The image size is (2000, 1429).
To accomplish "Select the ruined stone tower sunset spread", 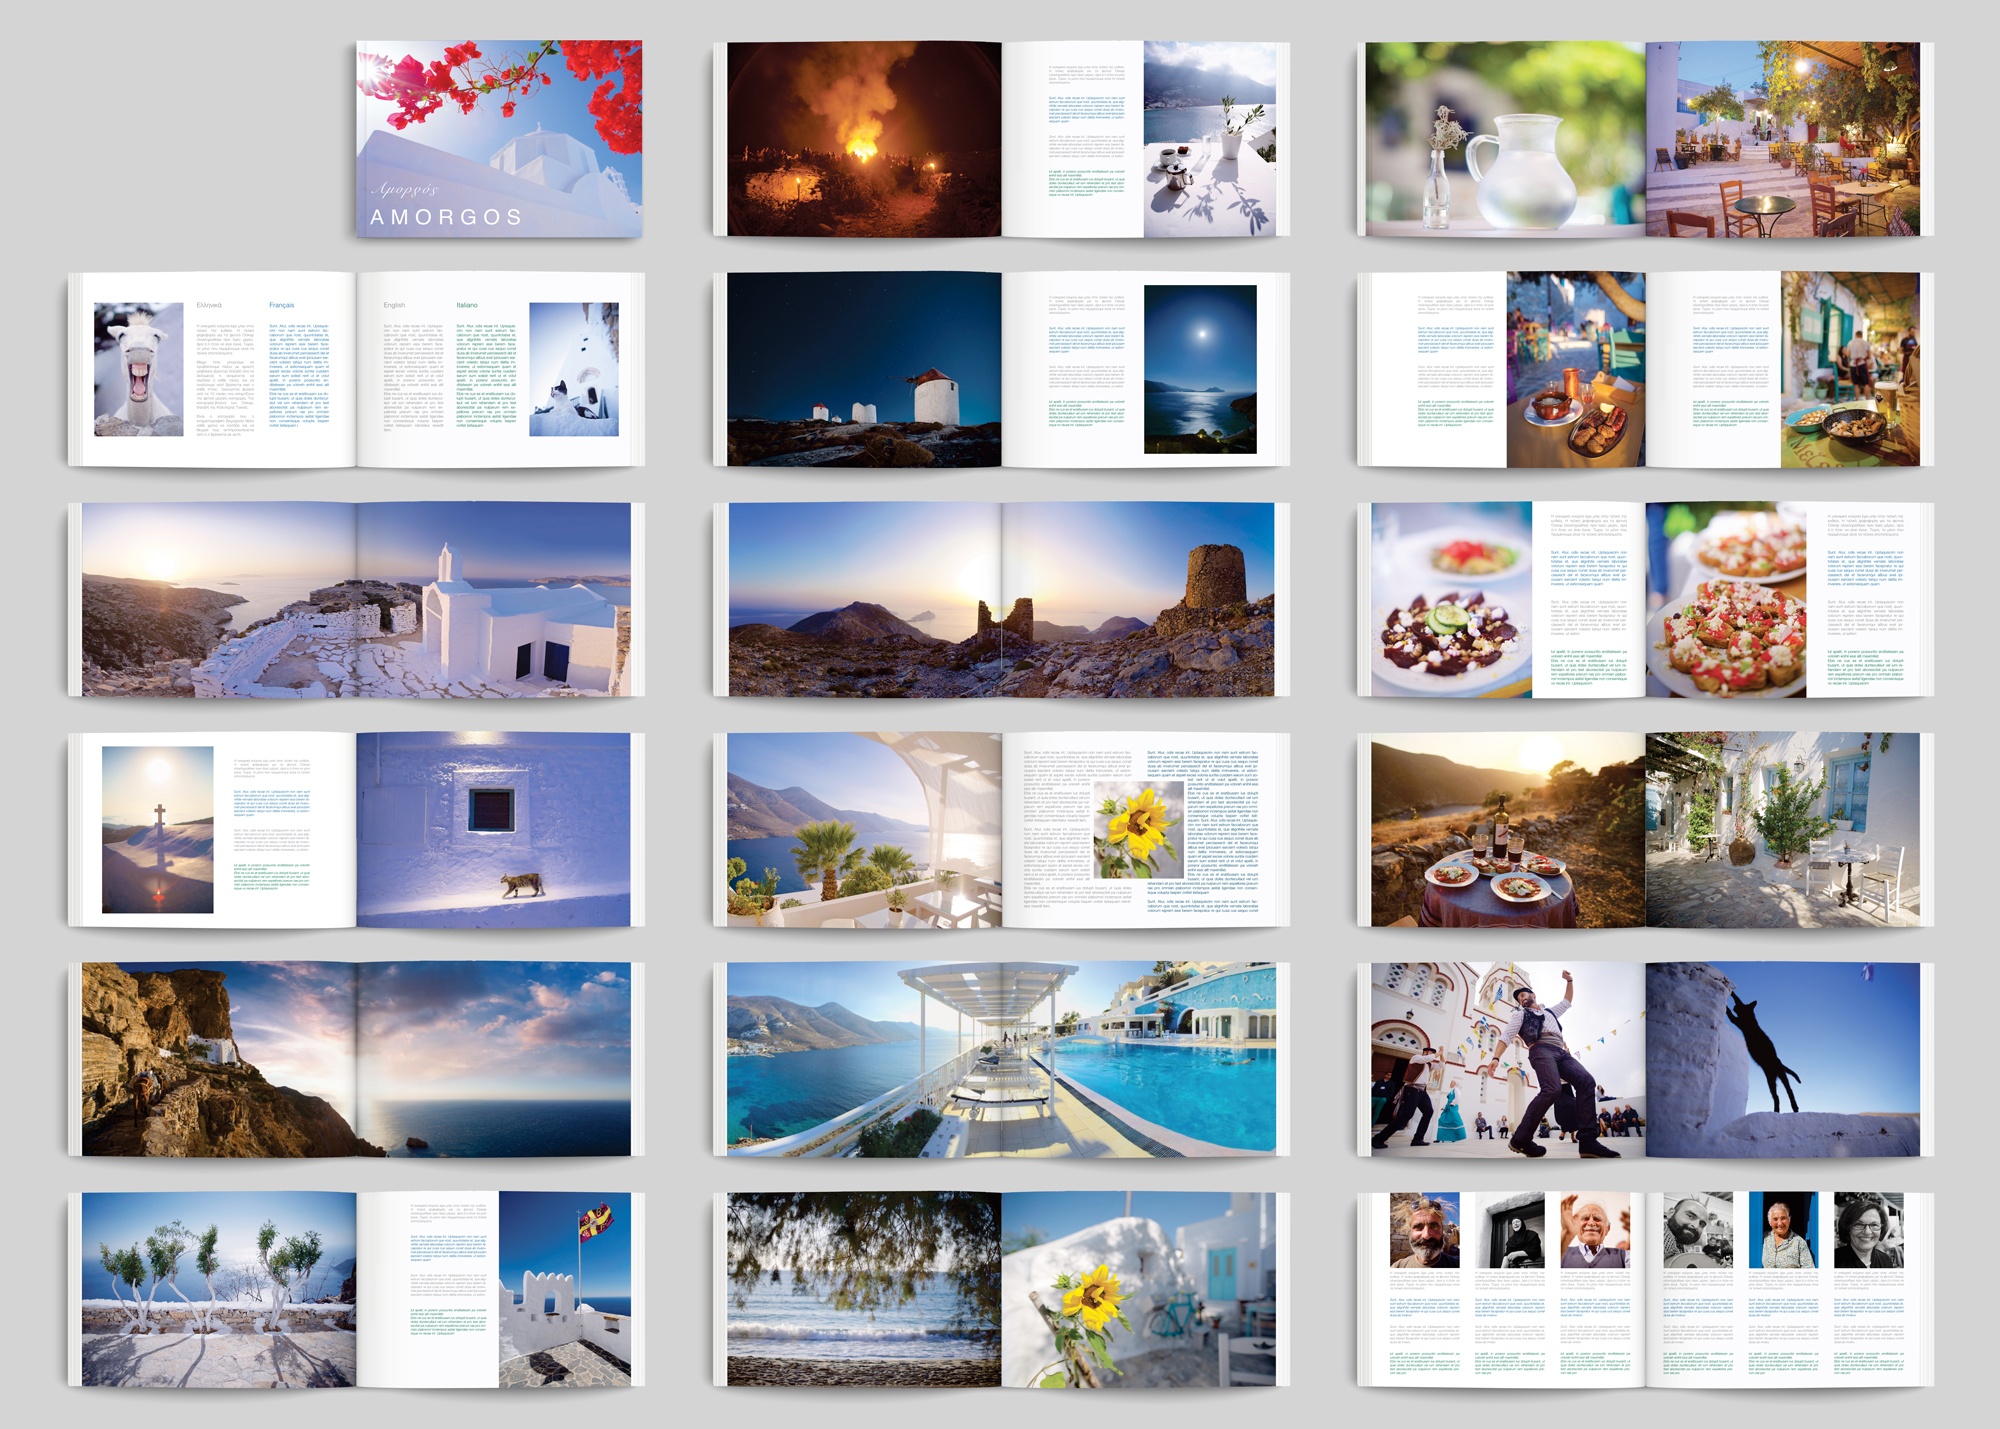I will 1001,599.
